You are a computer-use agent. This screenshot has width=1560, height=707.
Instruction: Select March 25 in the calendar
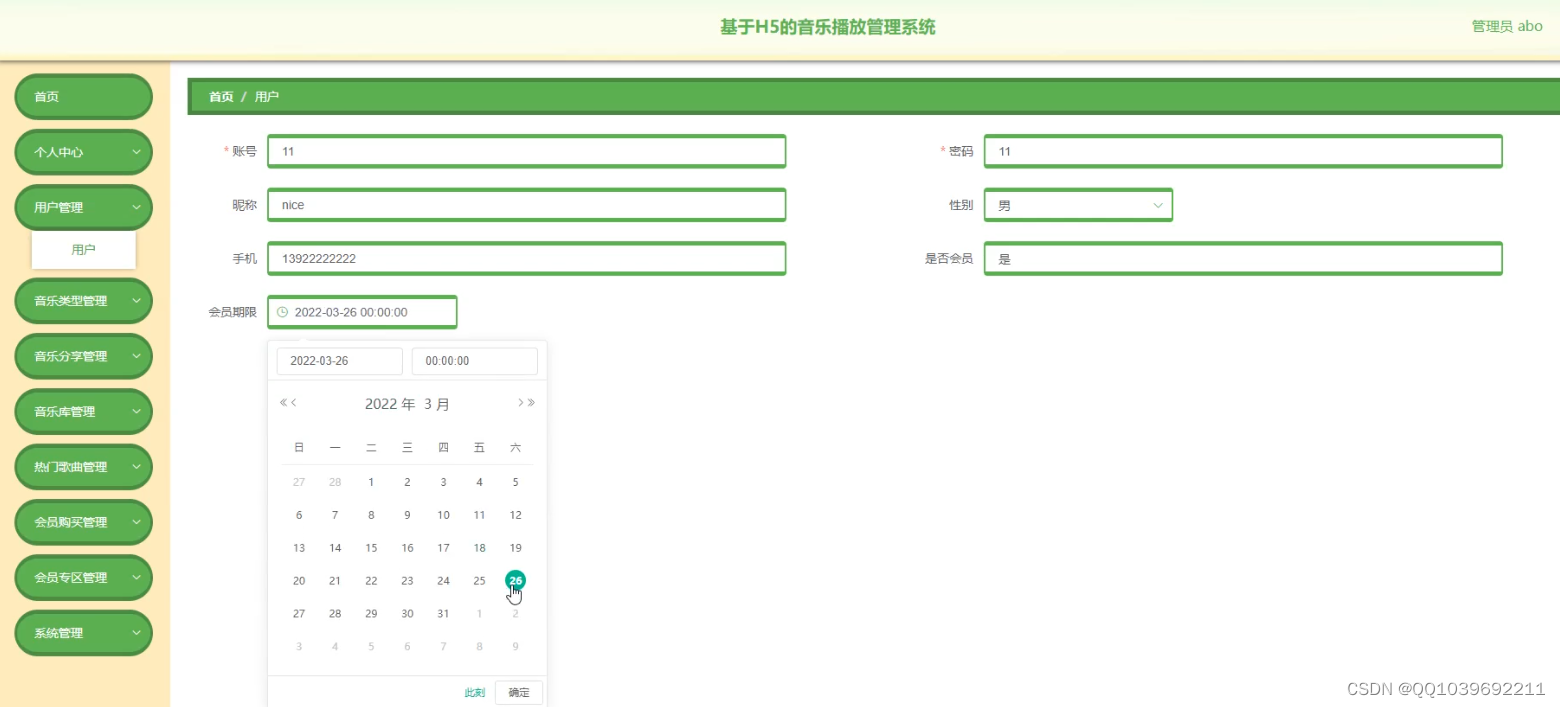479,581
